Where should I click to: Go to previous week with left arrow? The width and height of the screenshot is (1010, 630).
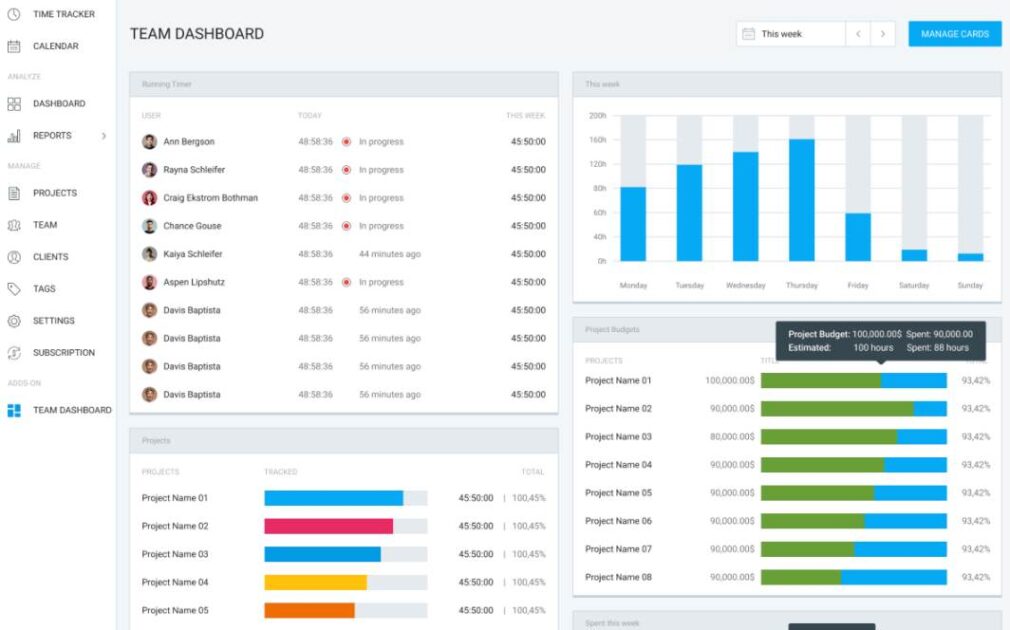857,34
